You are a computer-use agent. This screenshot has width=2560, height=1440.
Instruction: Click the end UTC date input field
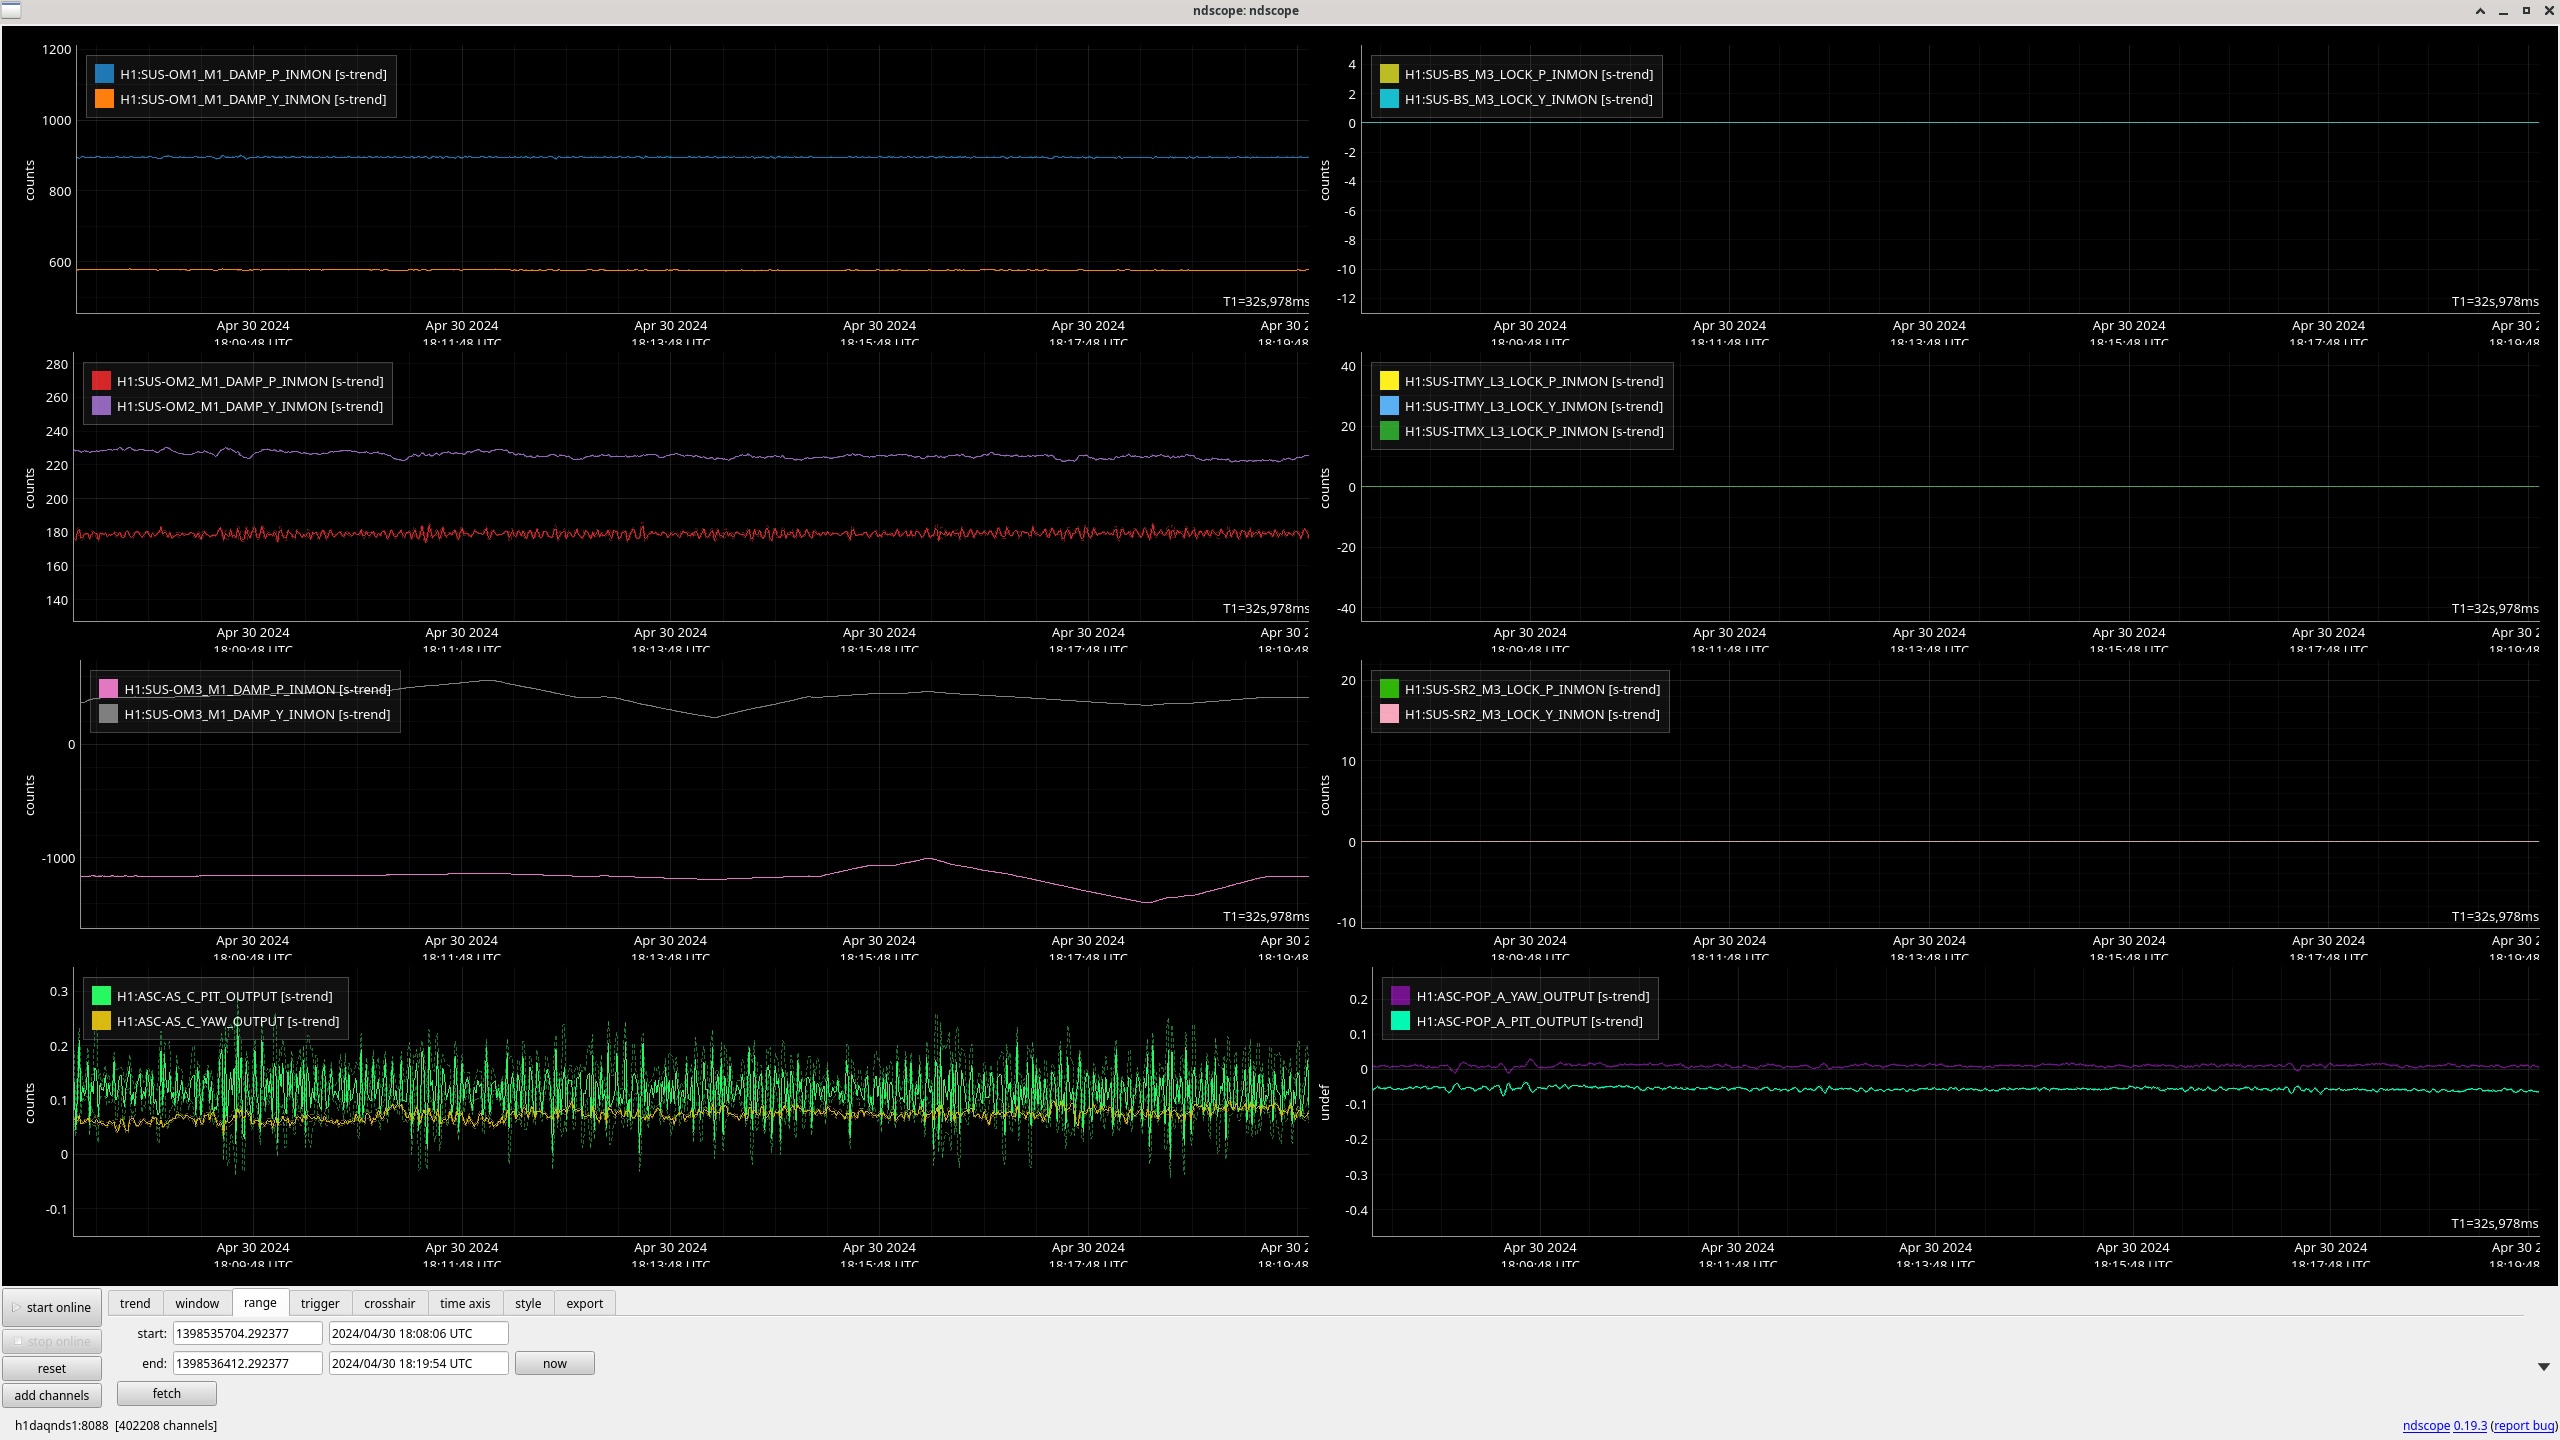[x=418, y=1363]
